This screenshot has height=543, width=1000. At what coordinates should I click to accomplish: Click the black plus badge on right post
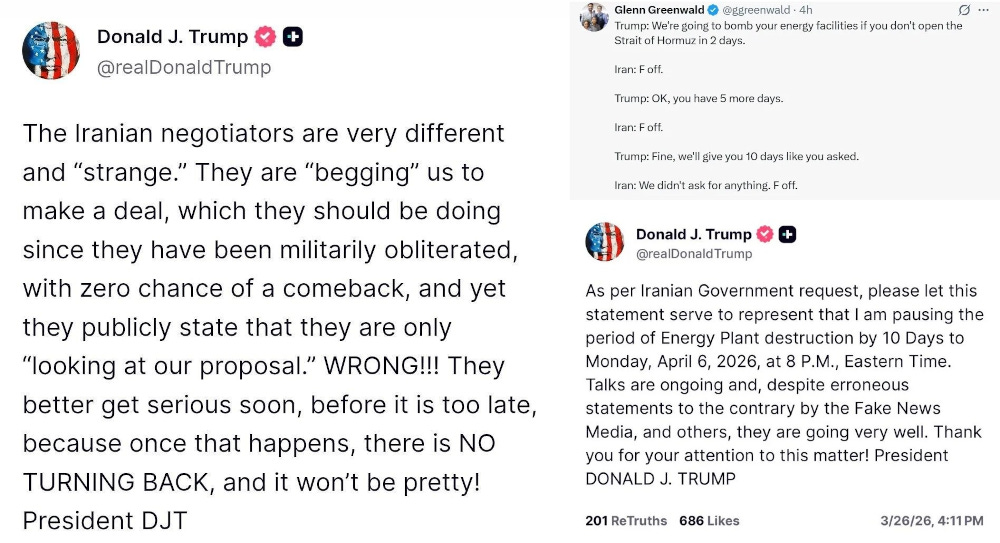click(788, 234)
